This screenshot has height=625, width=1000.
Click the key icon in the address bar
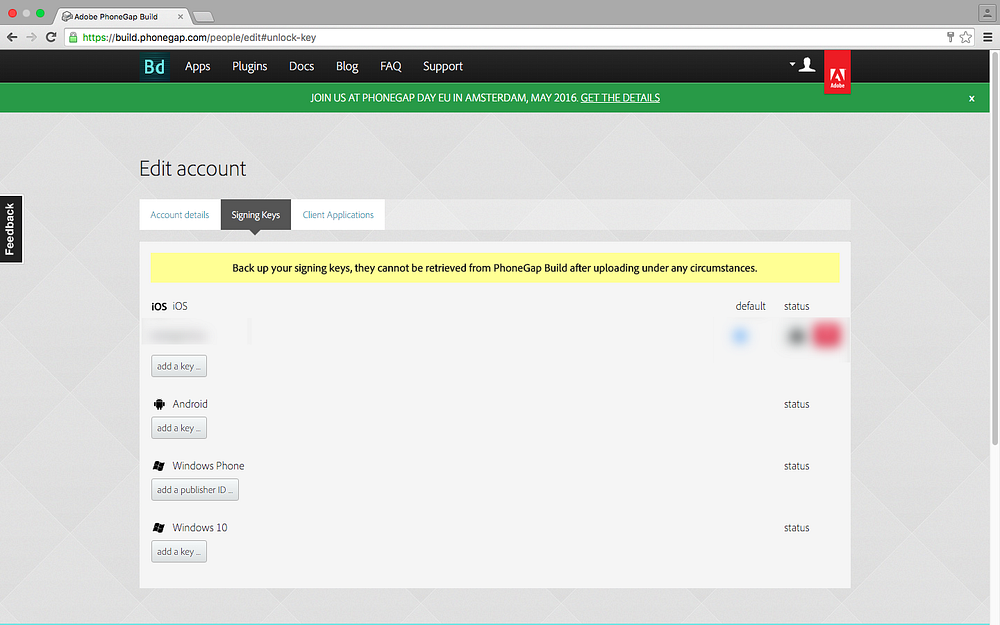(950, 37)
